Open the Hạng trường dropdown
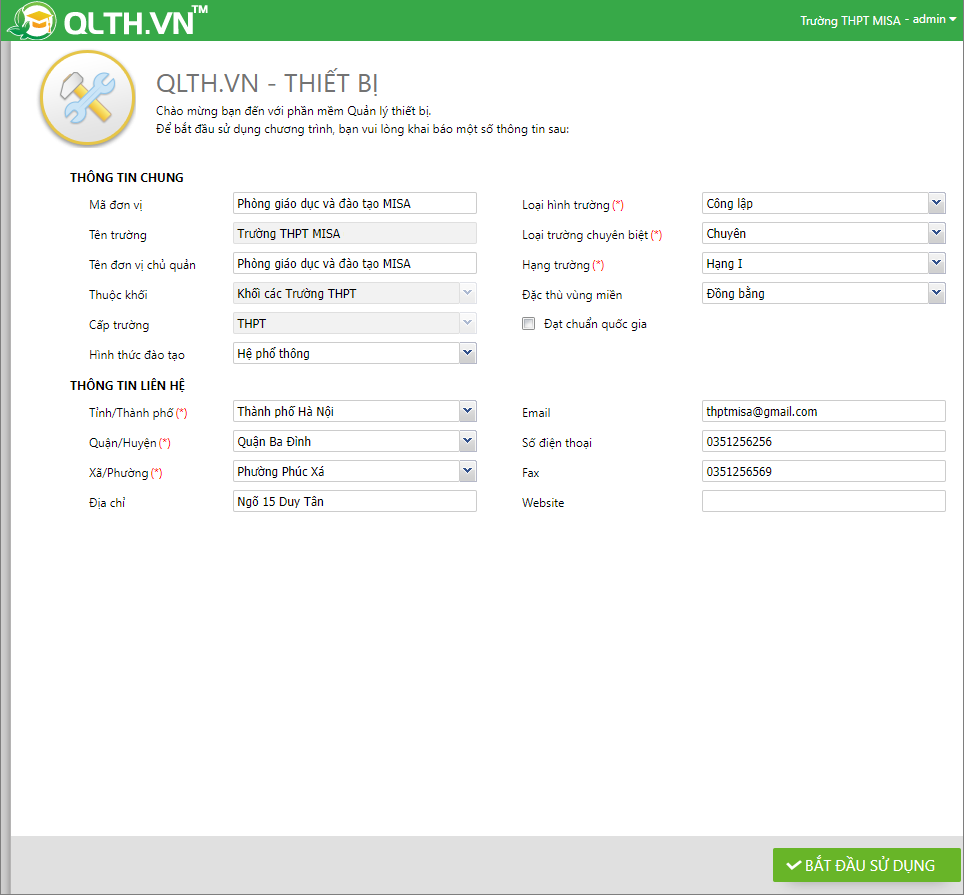964x895 pixels. click(x=936, y=264)
